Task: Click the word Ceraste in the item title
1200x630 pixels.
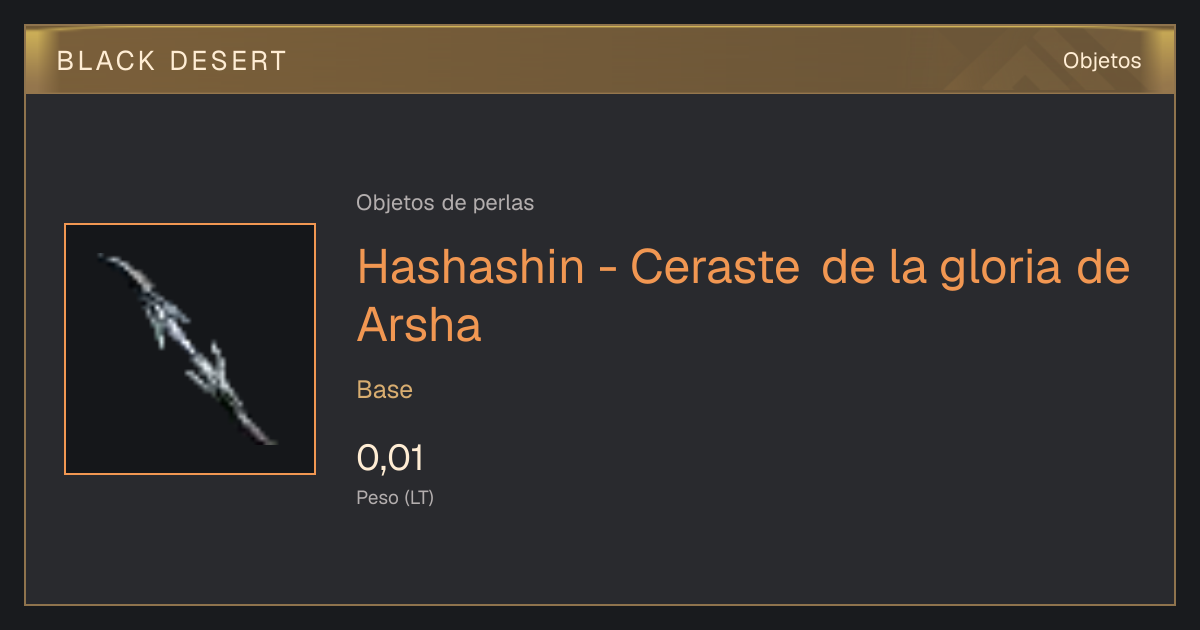Action: [715, 268]
